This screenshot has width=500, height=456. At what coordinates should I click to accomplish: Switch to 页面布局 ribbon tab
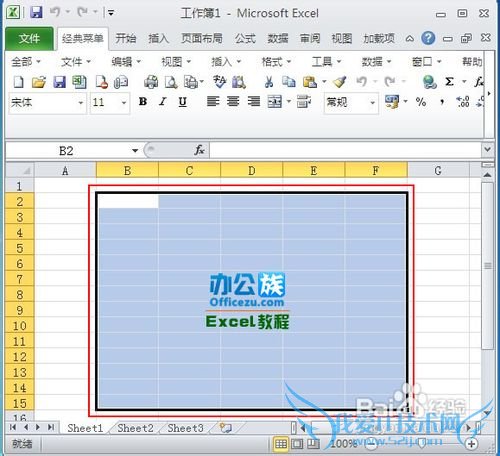tap(201, 39)
